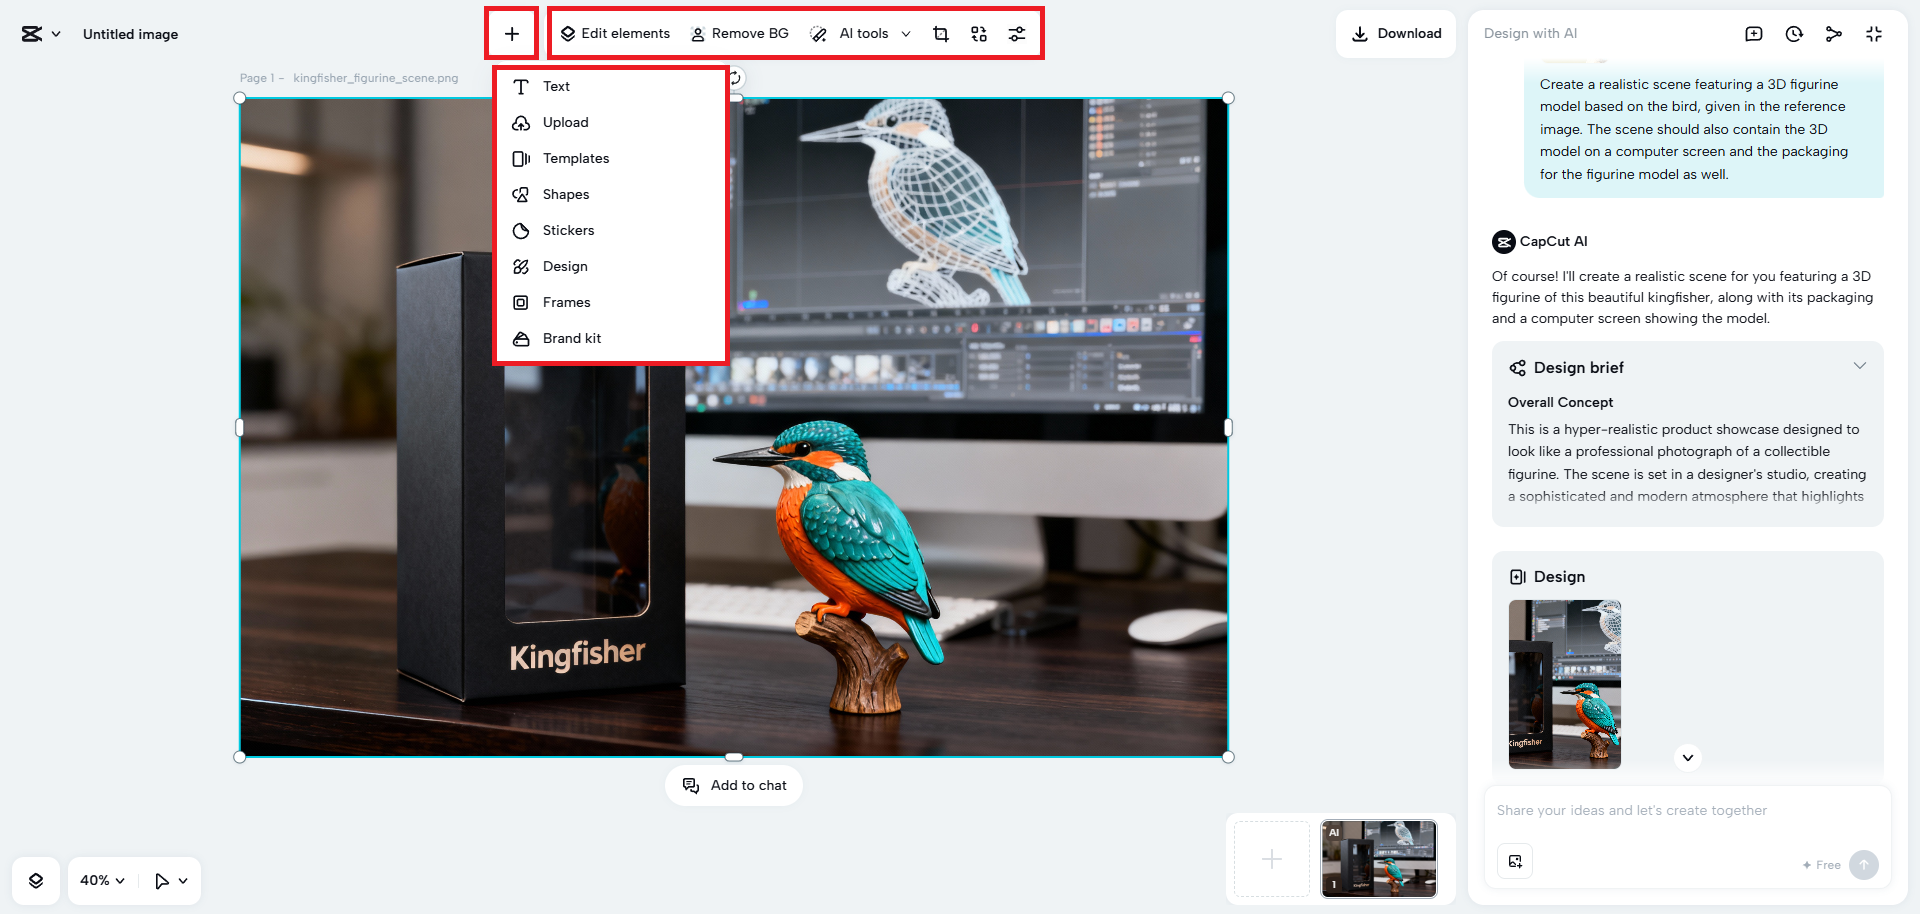
Task: Open the zoom level dropdown showing 40%
Action: click(100, 880)
